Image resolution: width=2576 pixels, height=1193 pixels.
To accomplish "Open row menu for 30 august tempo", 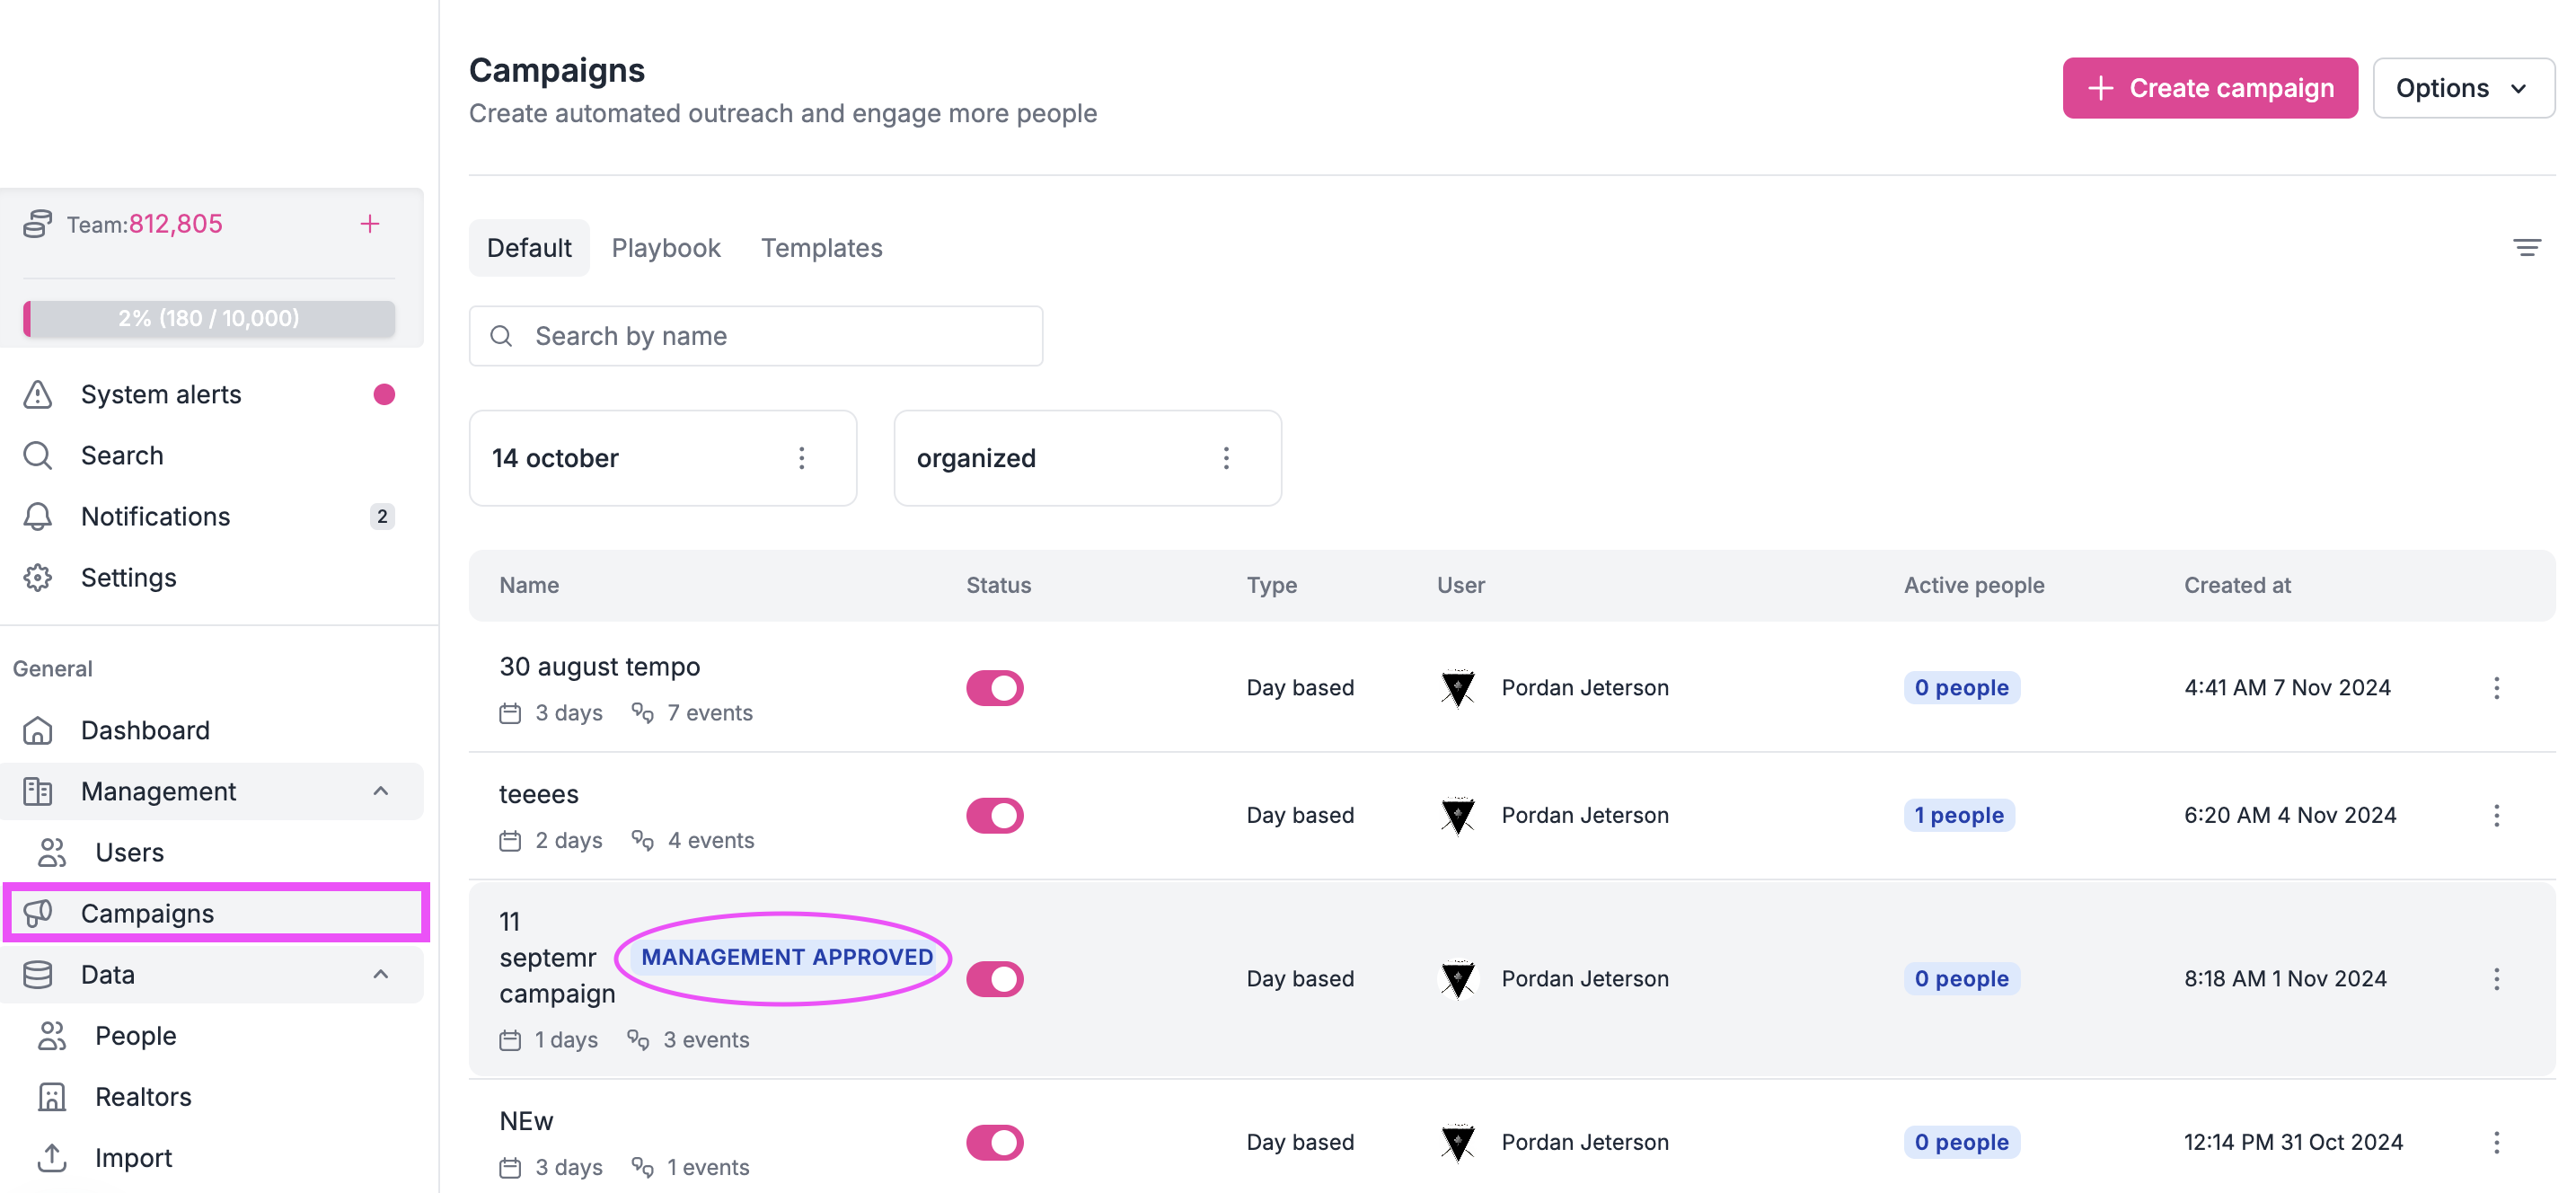I will pyautogui.click(x=2496, y=687).
